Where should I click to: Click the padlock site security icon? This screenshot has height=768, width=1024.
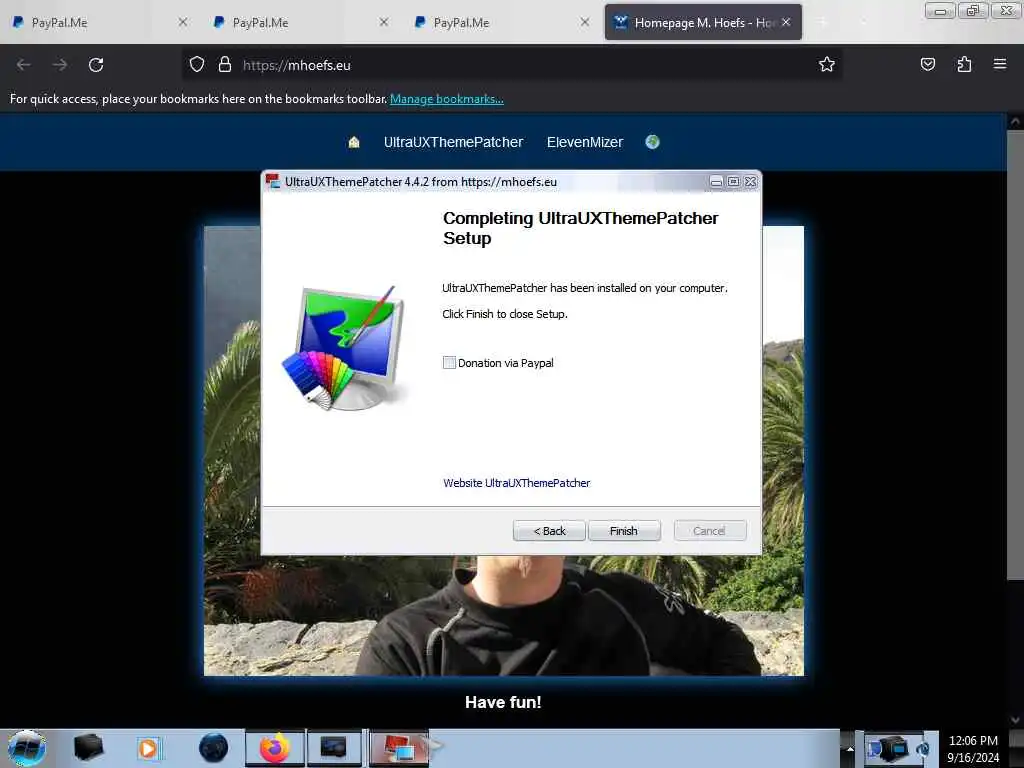[x=225, y=65]
